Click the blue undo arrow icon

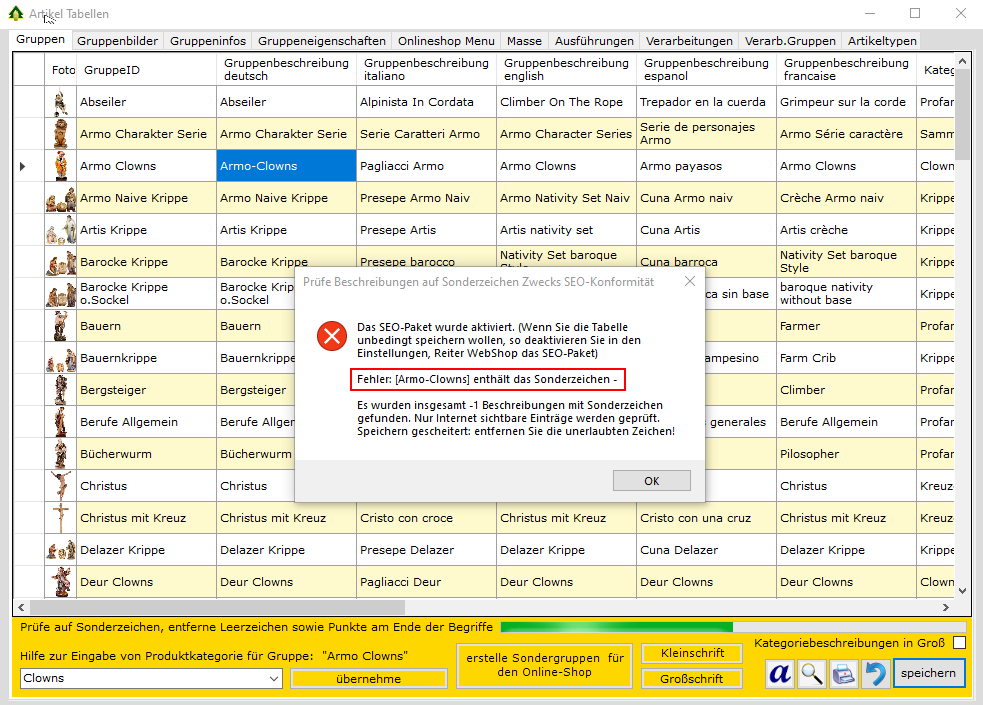tap(875, 674)
